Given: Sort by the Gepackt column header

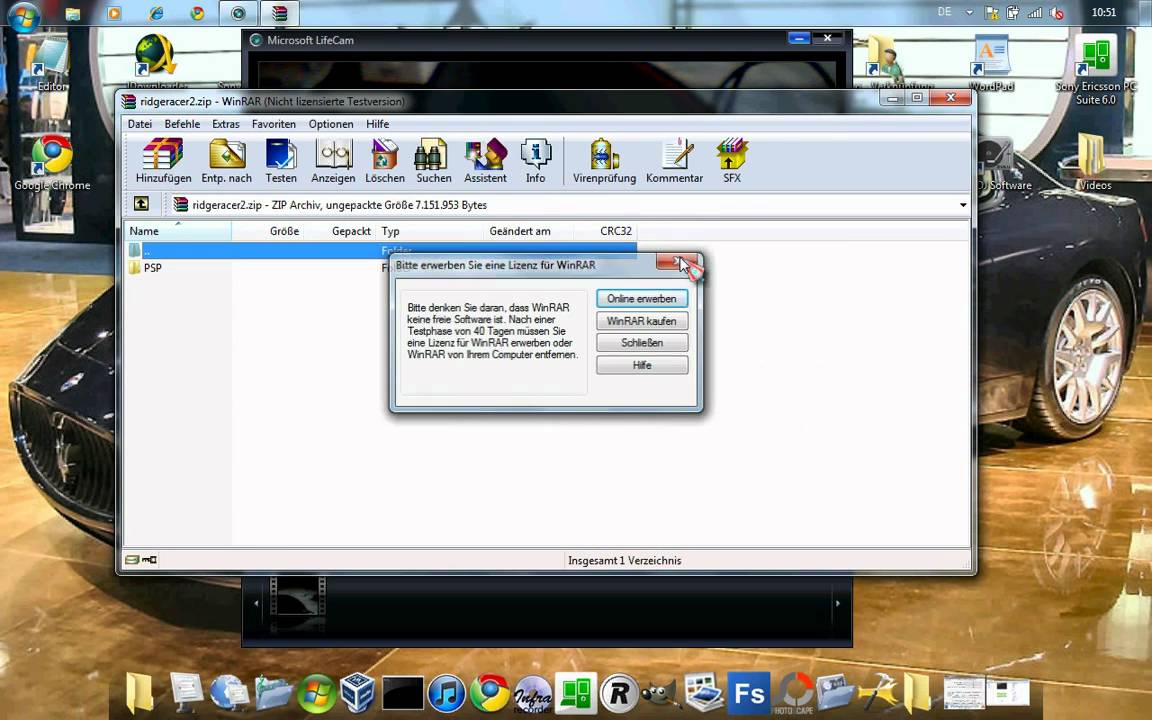Looking at the screenshot, I should (x=340, y=231).
